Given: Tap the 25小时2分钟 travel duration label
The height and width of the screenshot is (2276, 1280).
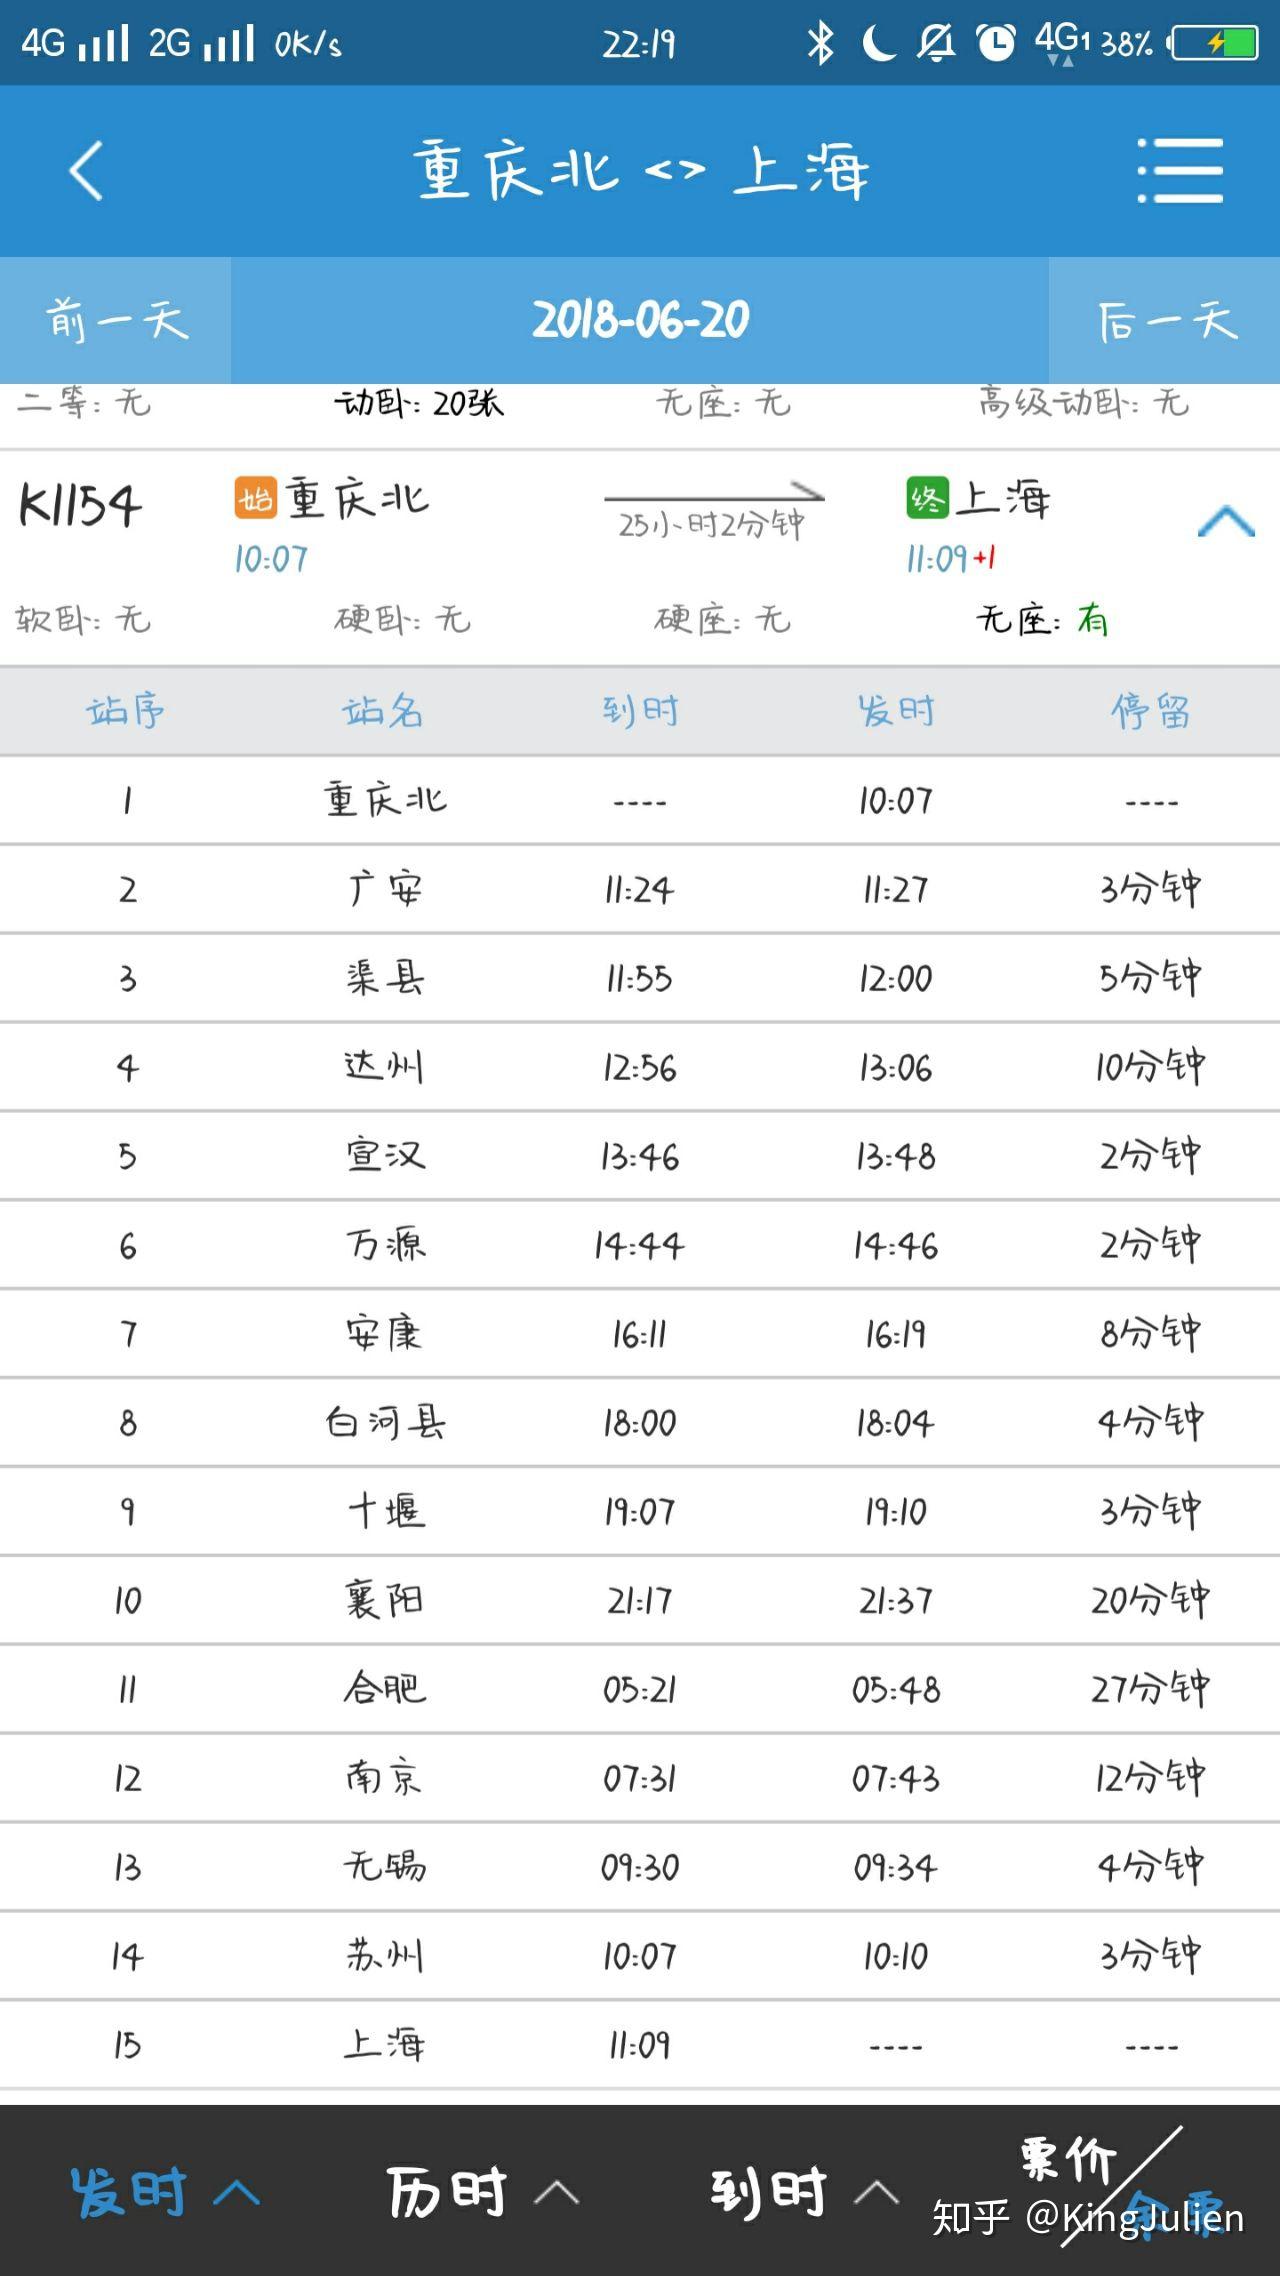Looking at the screenshot, I should [x=711, y=524].
